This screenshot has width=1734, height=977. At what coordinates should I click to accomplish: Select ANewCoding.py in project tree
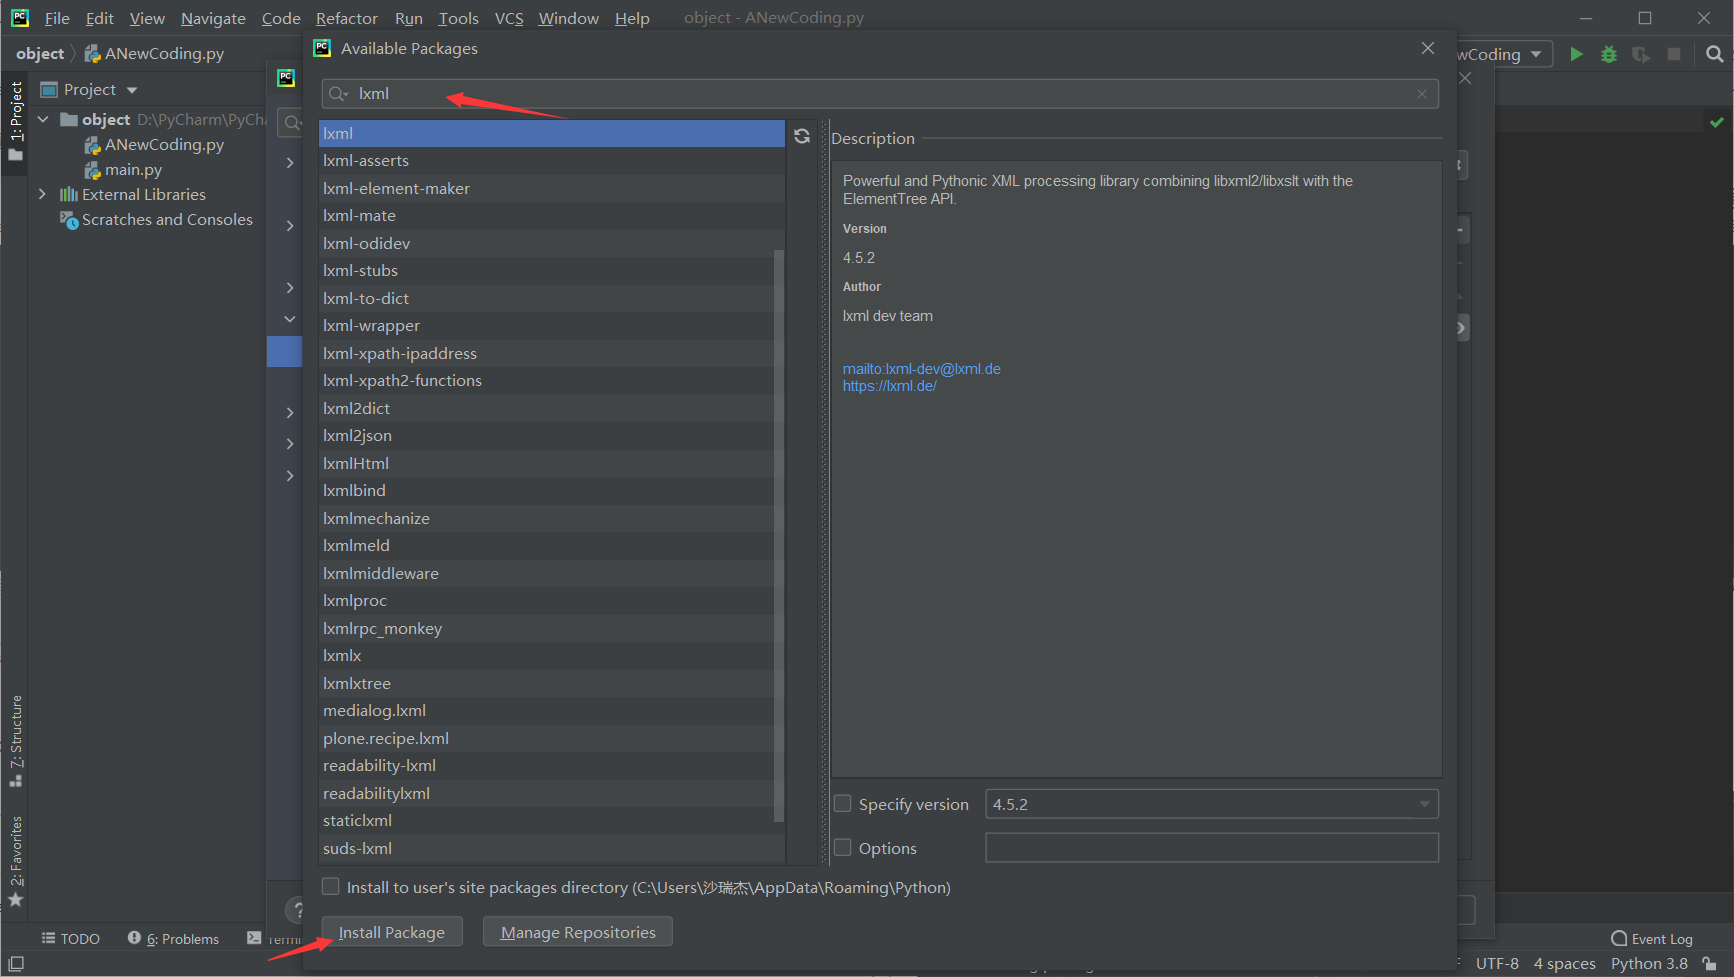tap(154, 145)
